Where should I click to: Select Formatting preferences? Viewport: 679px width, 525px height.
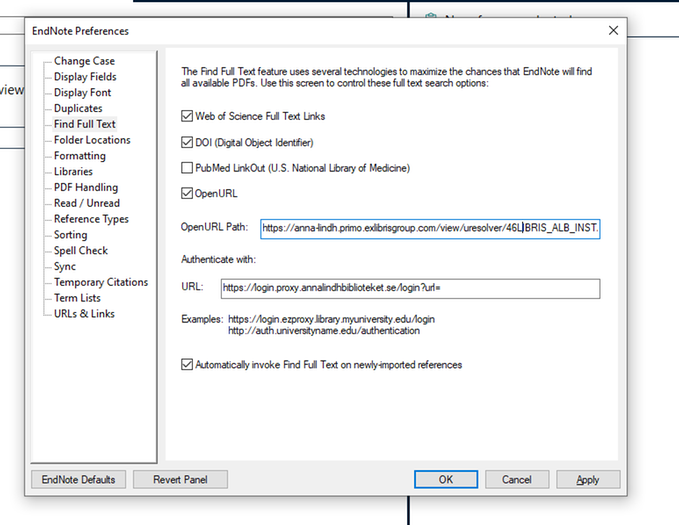(80, 156)
